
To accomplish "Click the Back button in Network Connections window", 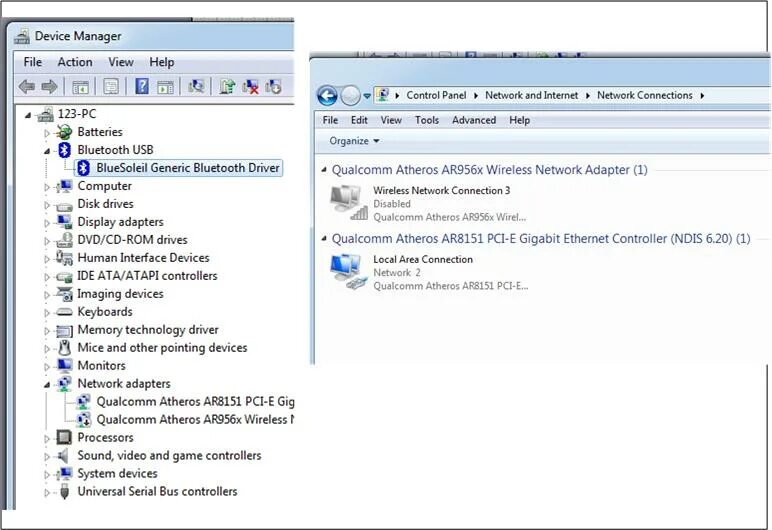I will click(327, 96).
